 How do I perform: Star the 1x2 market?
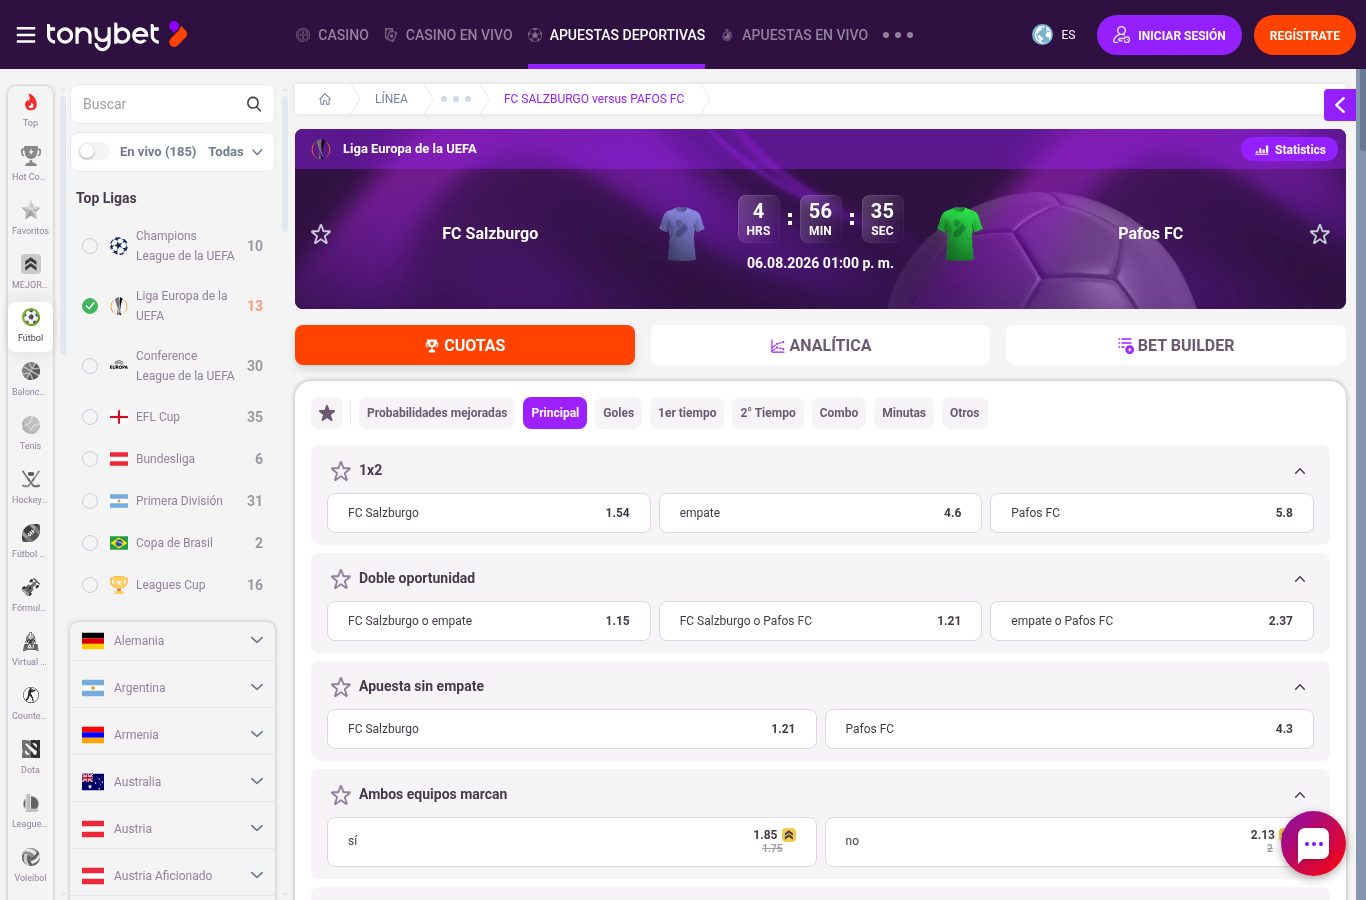[x=341, y=471]
